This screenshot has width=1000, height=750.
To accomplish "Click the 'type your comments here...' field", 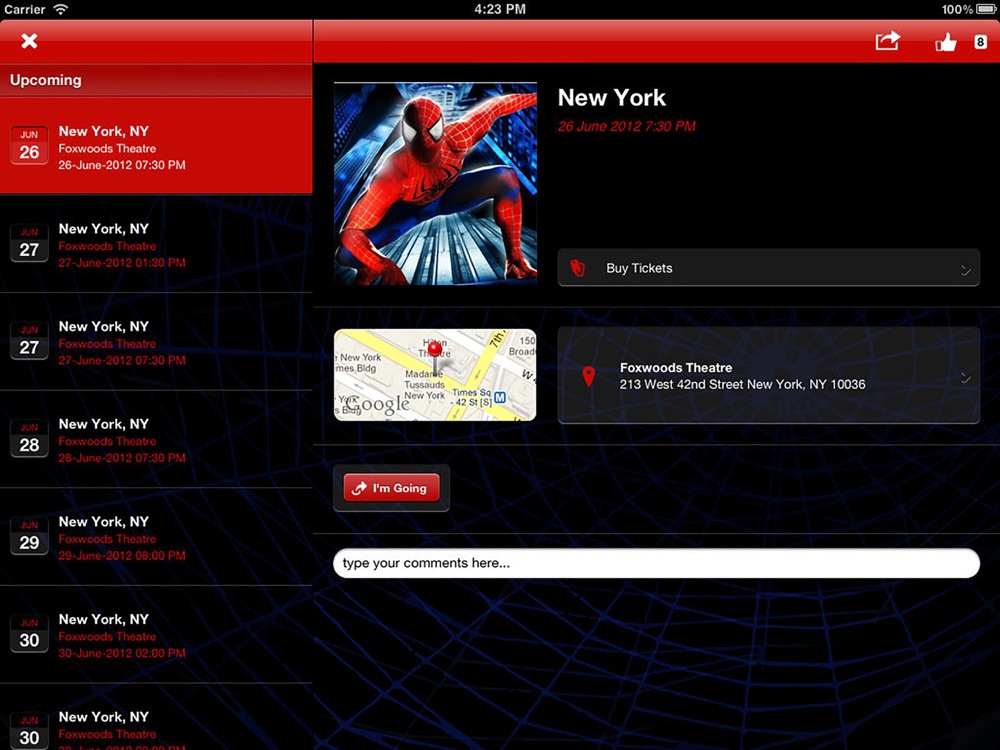I will pos(656,563).
